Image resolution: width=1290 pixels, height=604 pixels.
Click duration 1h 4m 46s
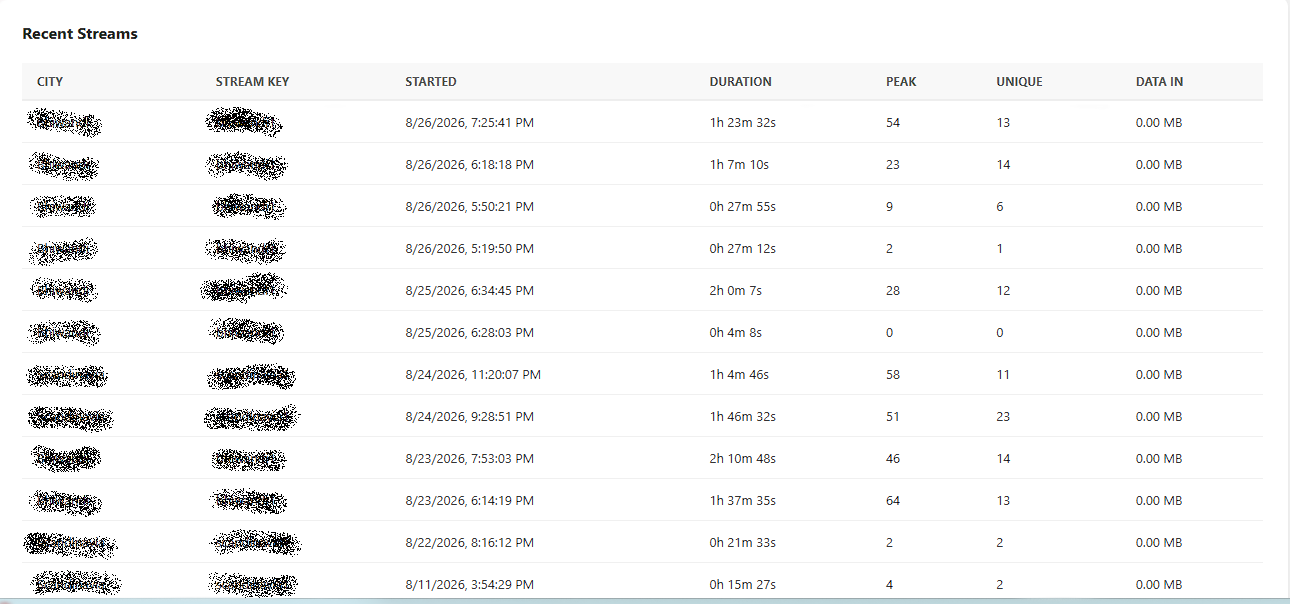coord(739,375)
